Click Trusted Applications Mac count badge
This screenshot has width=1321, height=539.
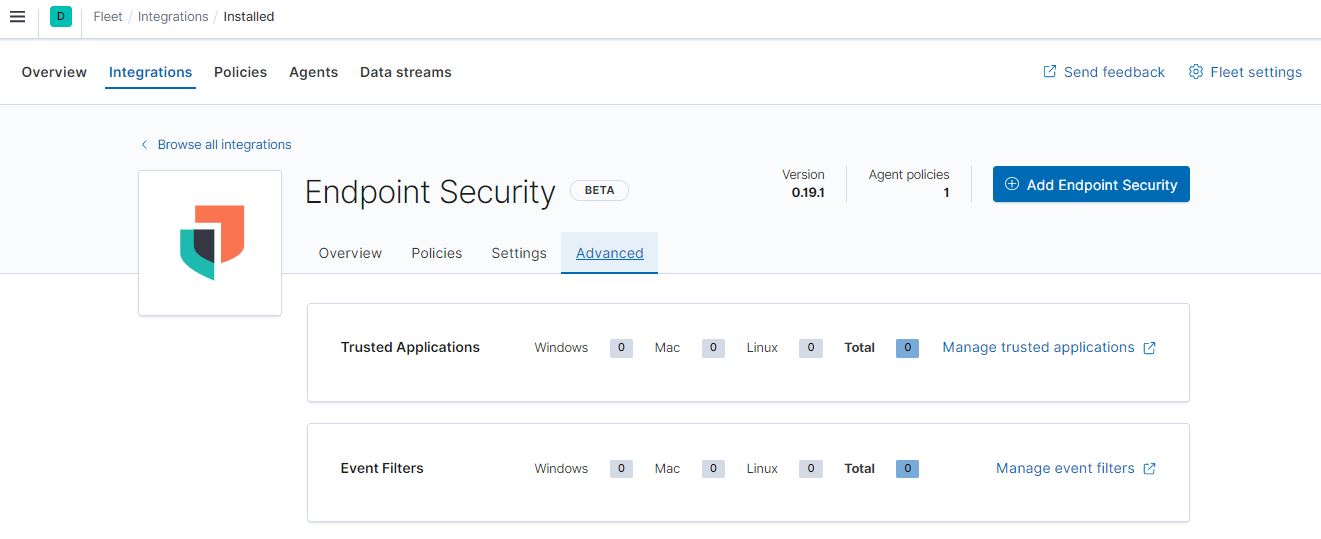pyautogui.click(x=713, y=348)
